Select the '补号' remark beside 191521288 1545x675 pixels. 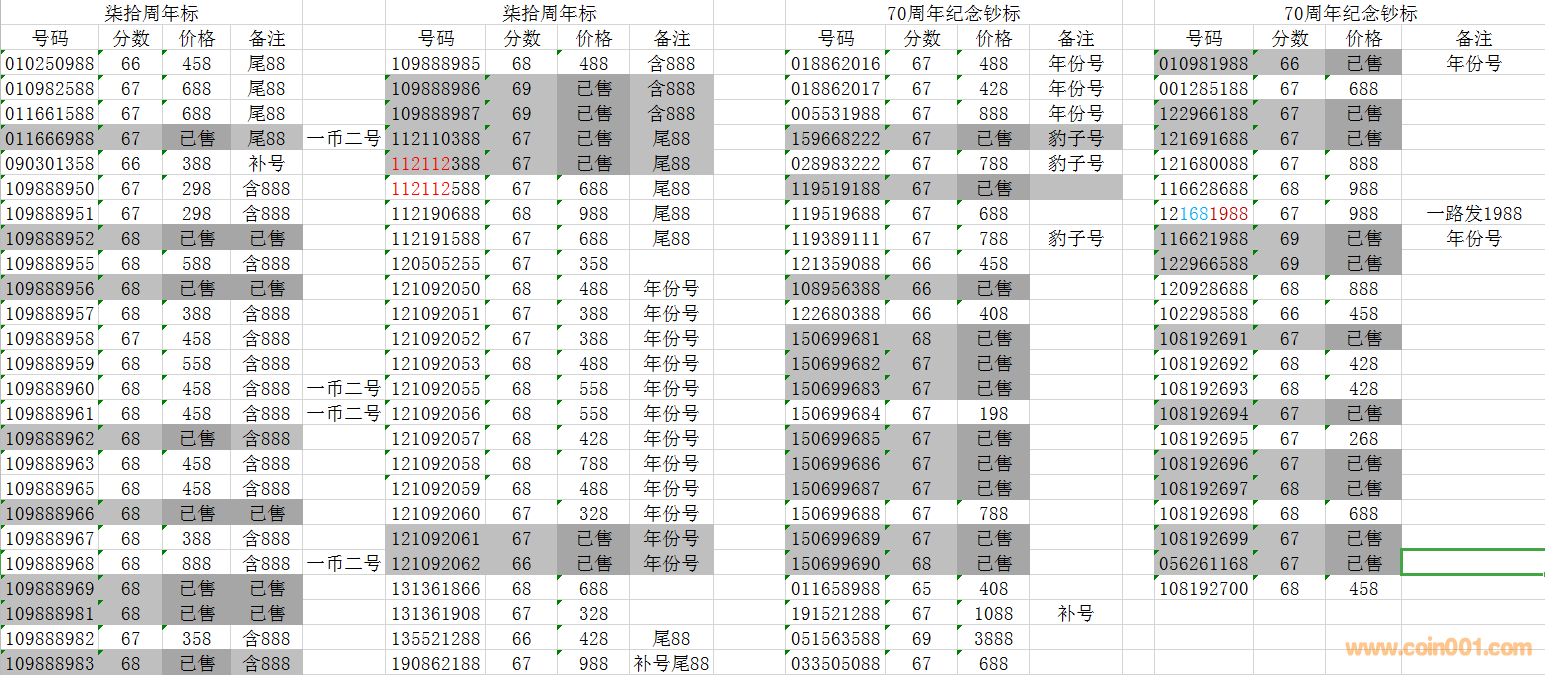click(1076, 614)
